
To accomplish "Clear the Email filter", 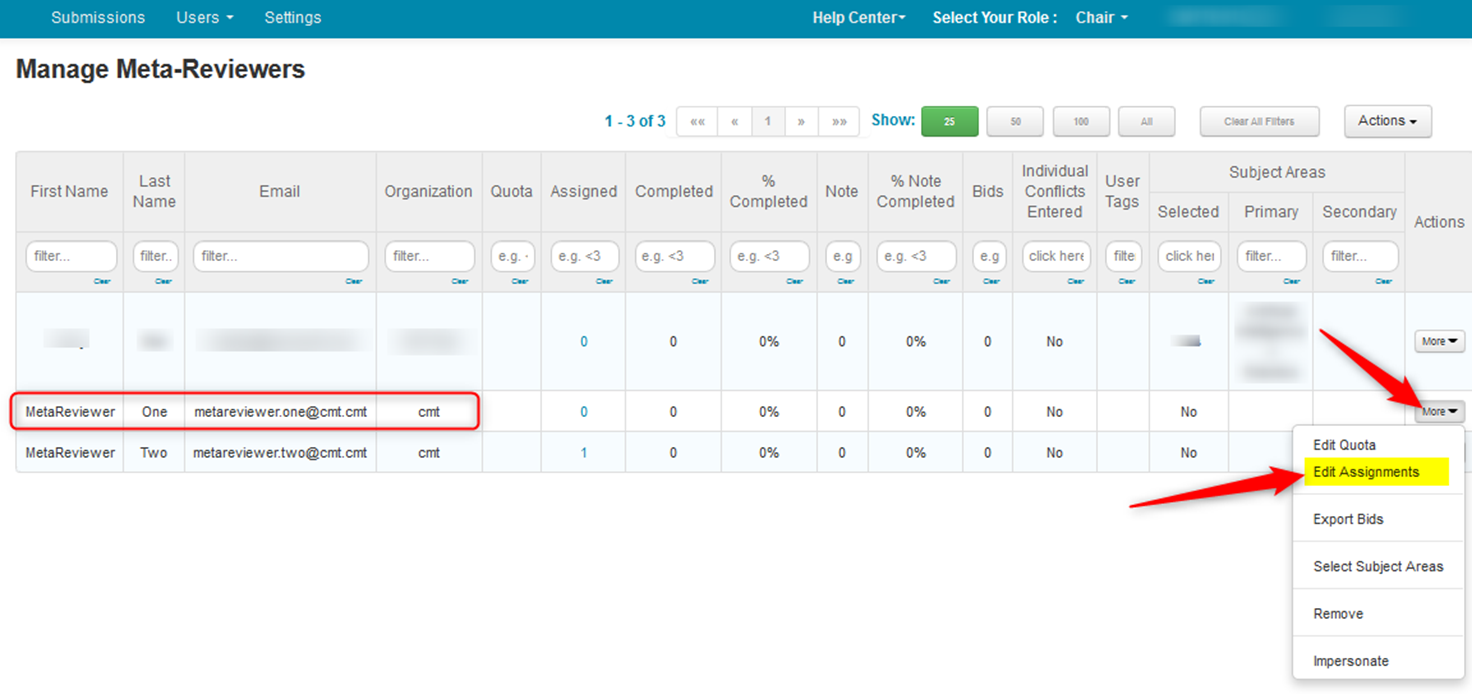I will click(x=353, y=281).
